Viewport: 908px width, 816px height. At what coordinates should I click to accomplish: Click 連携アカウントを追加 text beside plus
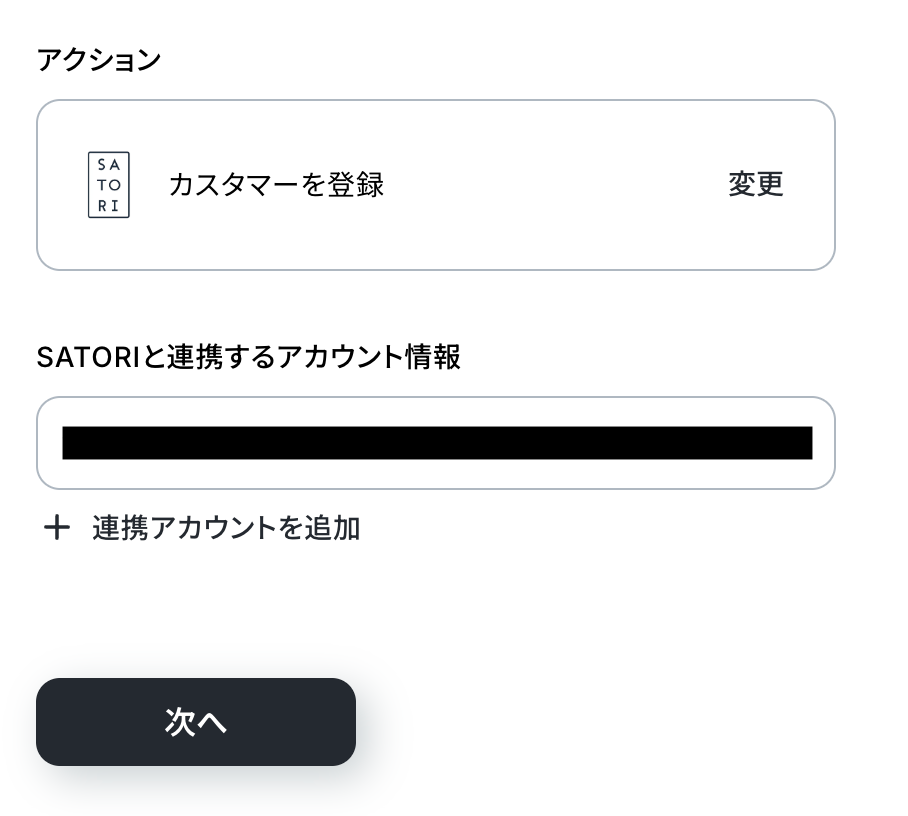pyautogui.click(x=226, y=528)
